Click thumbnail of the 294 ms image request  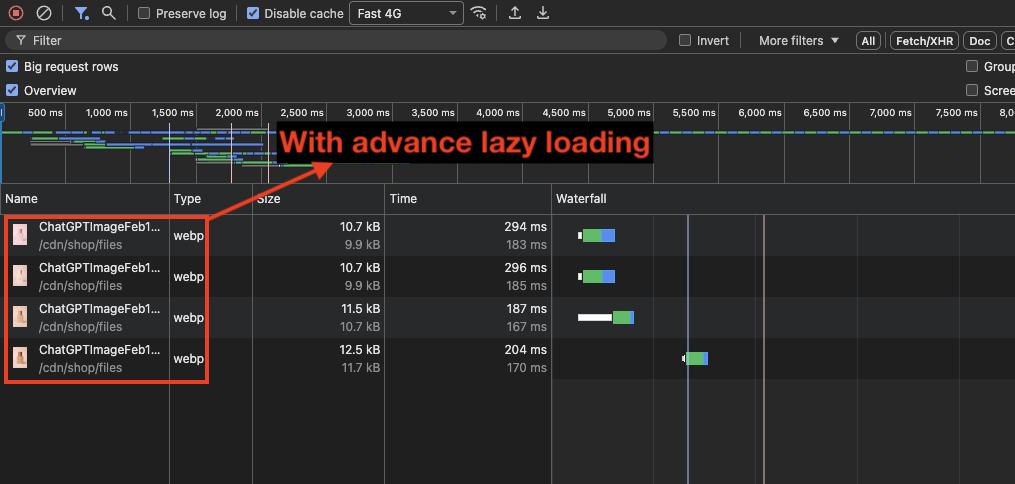coord(21,235)
